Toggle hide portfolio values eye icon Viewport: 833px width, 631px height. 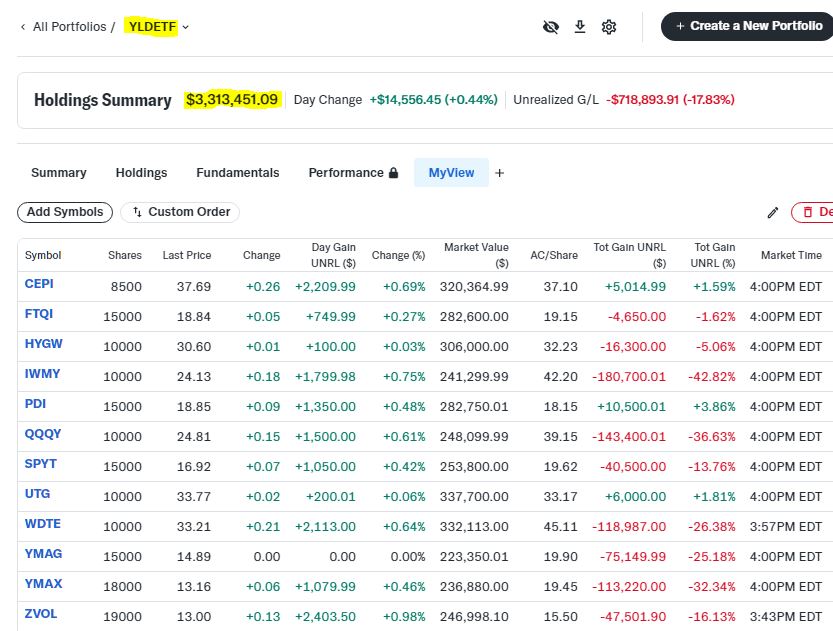pos(550,27)
